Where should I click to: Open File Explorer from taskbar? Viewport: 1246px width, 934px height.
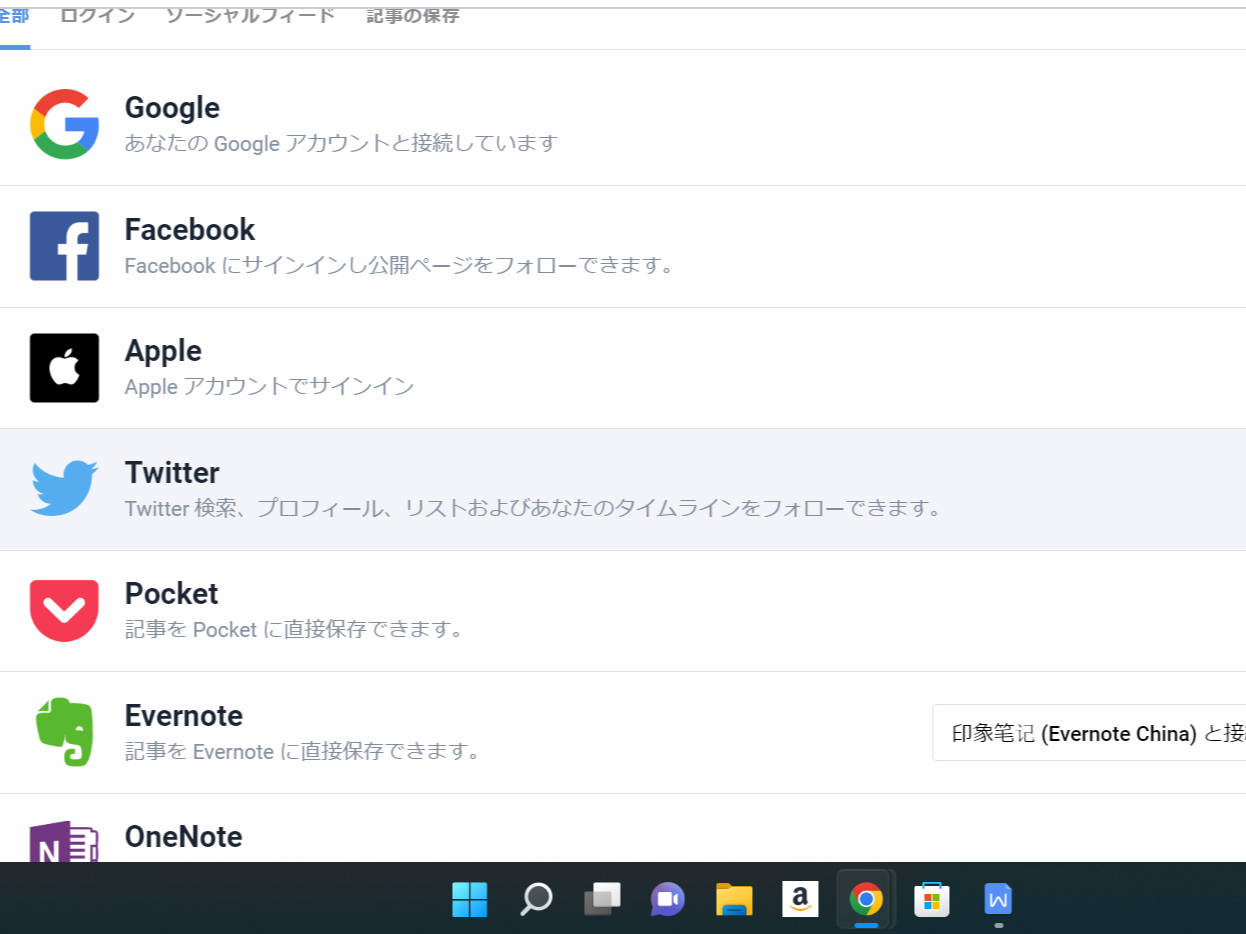(x=734, y=899)
